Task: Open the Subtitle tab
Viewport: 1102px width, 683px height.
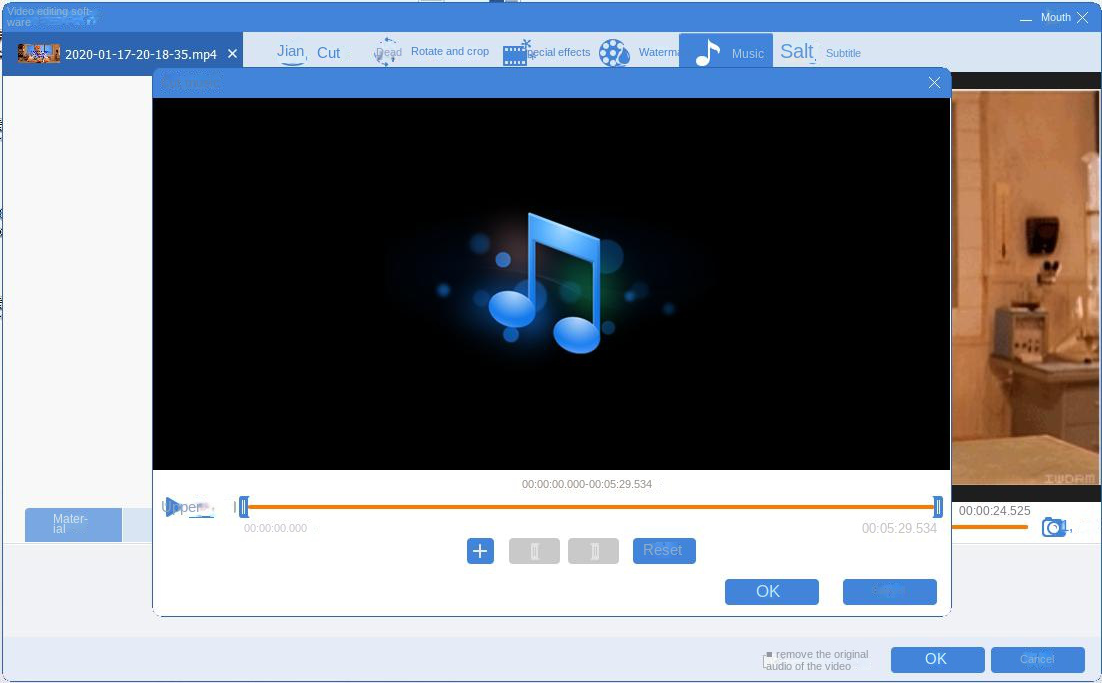Action: click(x=843, y=53)
